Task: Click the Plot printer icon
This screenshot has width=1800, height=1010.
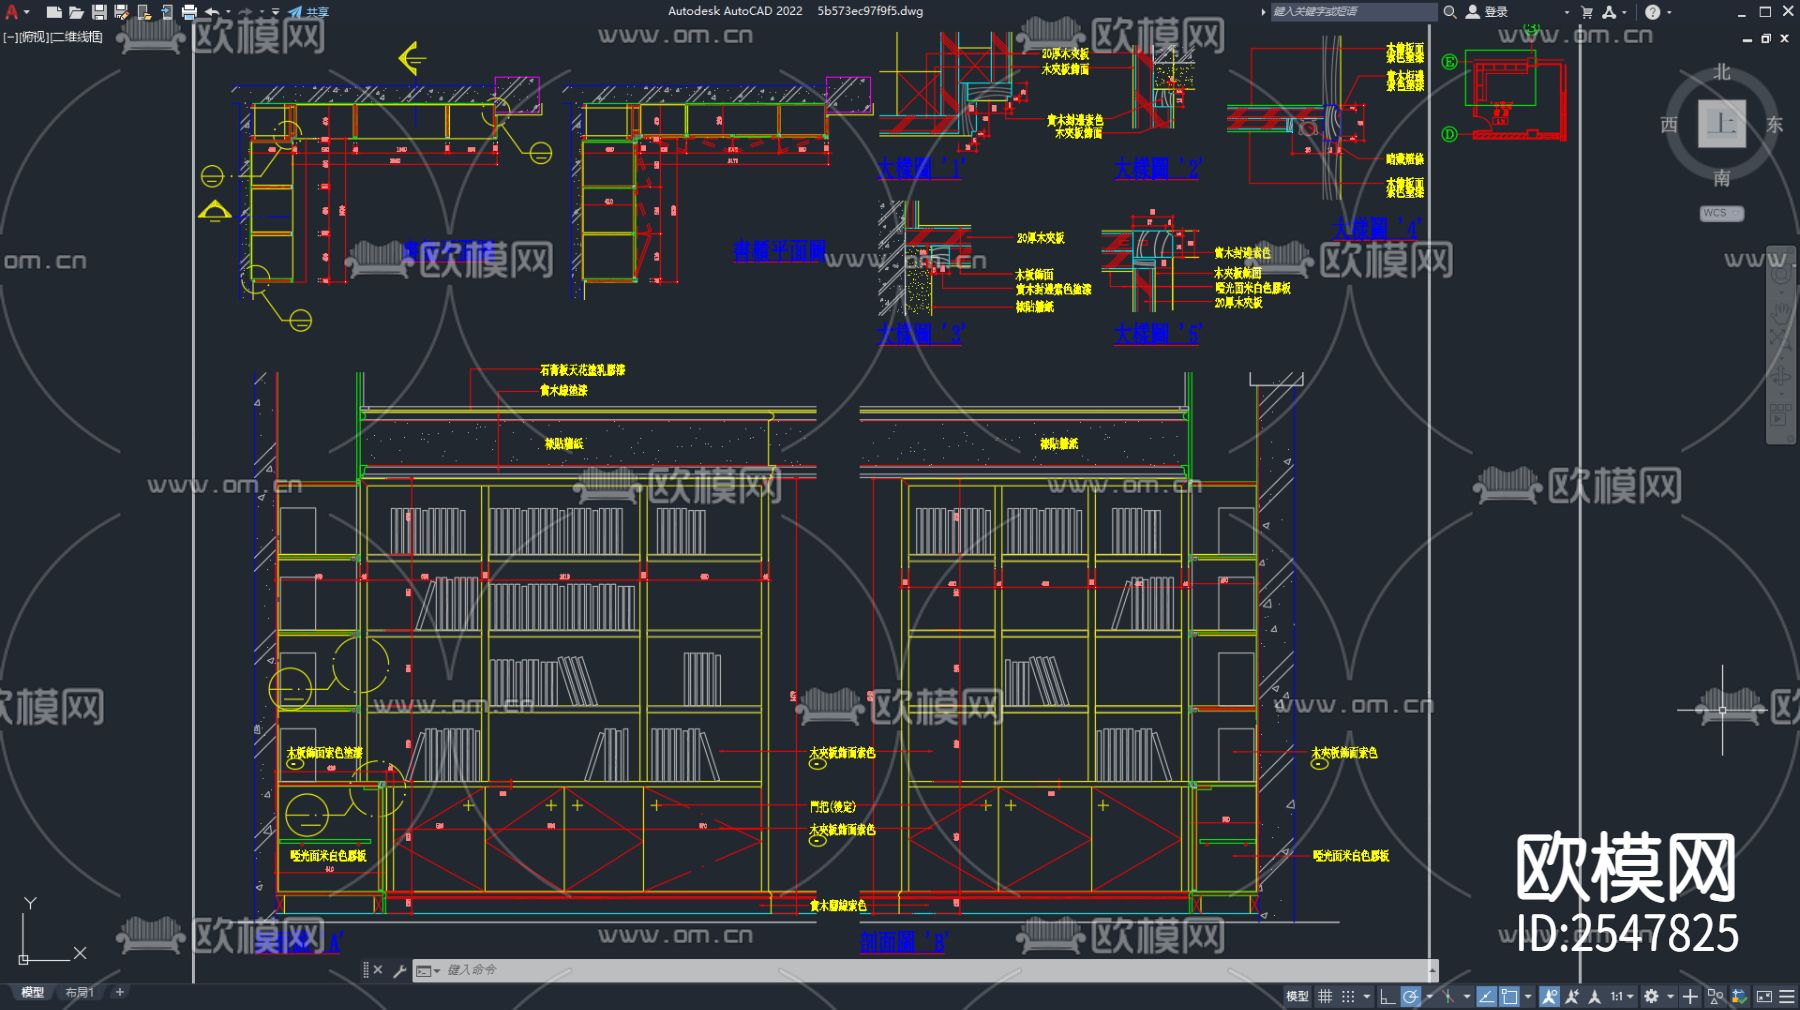Action: (189, 12)
